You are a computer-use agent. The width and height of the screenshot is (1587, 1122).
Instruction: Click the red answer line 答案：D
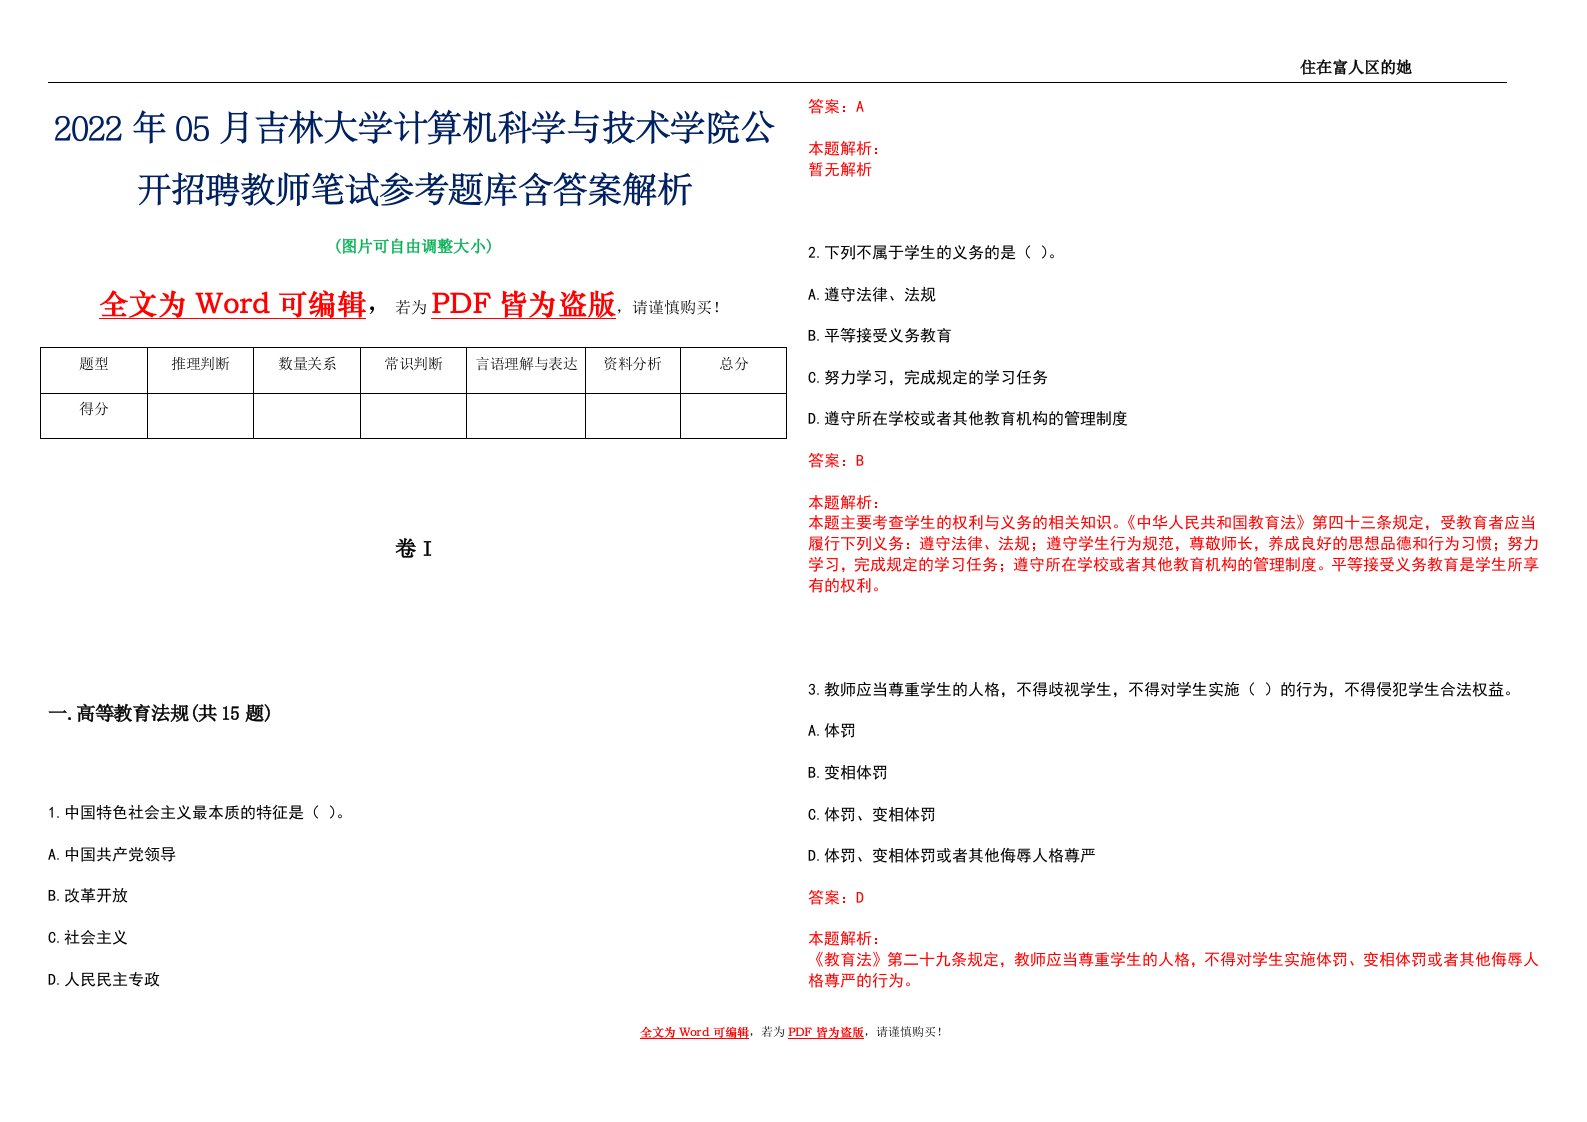pyautogui.click(x=836, y=898)
